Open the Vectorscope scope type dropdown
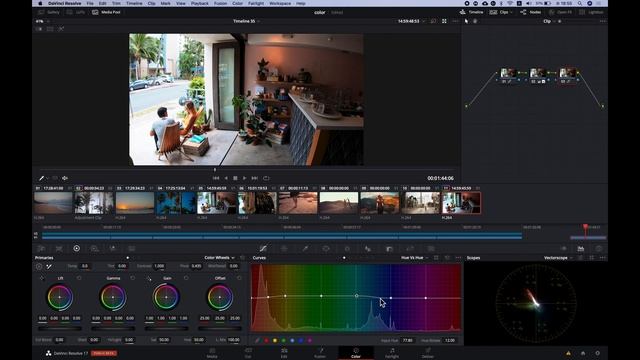Viewport: 640px width, 360px height. (x=558, y=258)
